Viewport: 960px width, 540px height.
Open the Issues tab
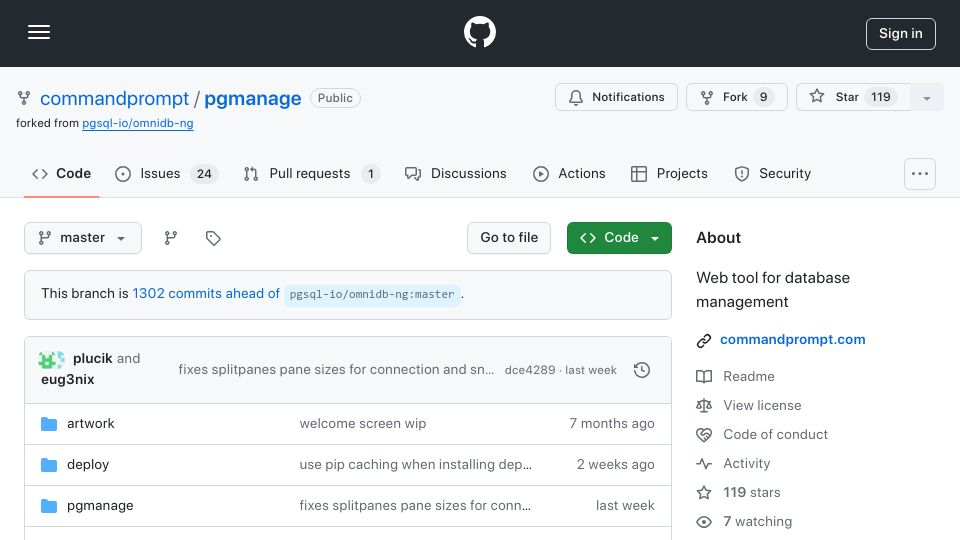pos(167,174)
